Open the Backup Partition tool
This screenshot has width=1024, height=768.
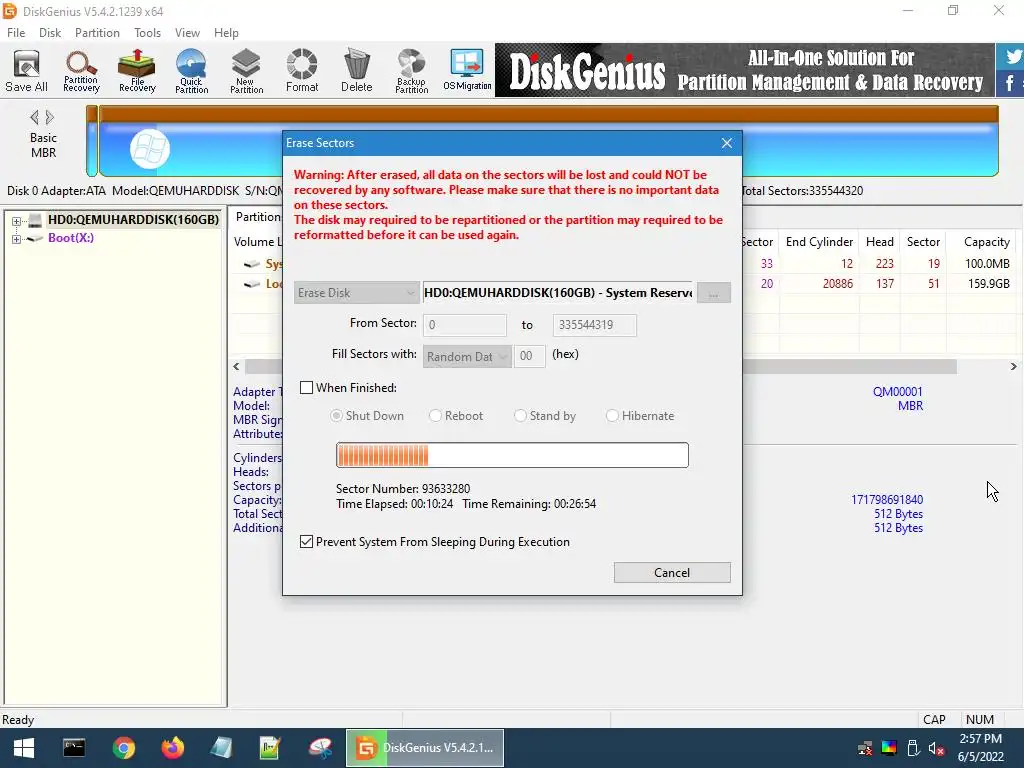pyautogui.click(x=411, y=70)
